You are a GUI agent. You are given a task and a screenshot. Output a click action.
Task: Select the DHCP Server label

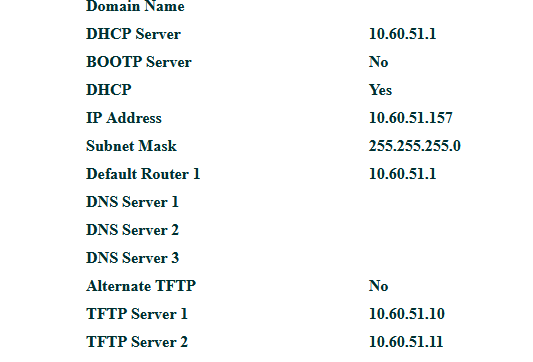133,34
